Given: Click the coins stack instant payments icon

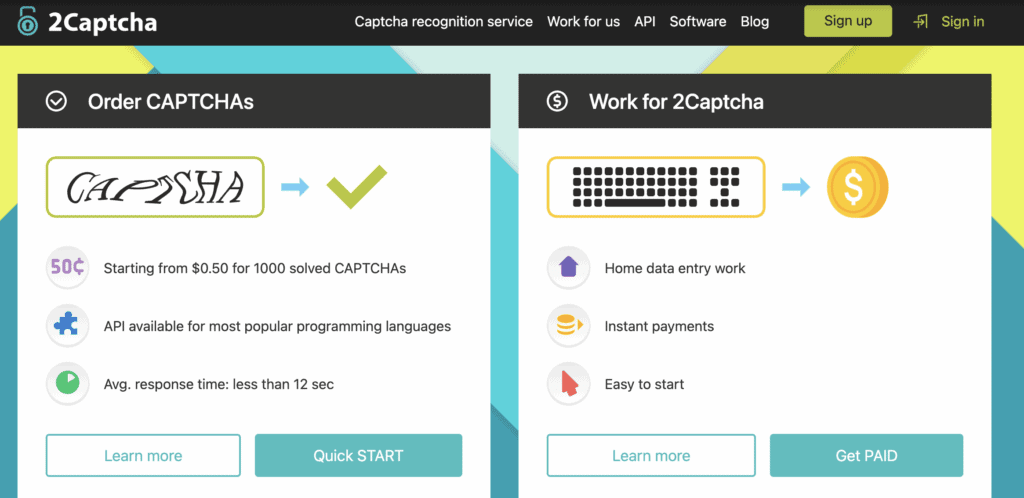Looking at the screenshot, I should (x=568, y=326).
